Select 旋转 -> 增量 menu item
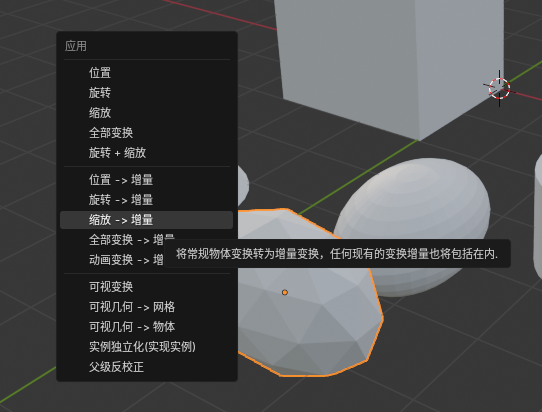 [147, 200]
